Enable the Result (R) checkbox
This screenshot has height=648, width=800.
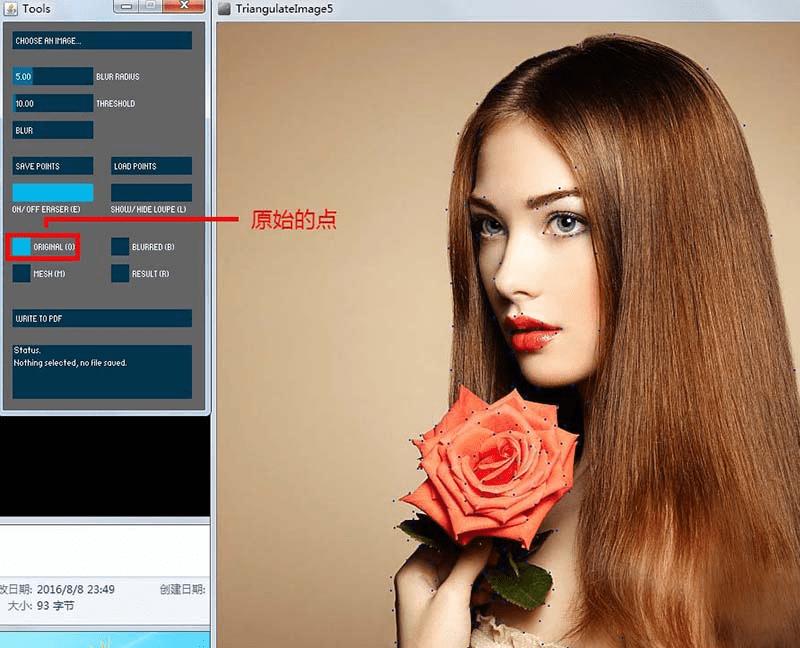point(120,273)
